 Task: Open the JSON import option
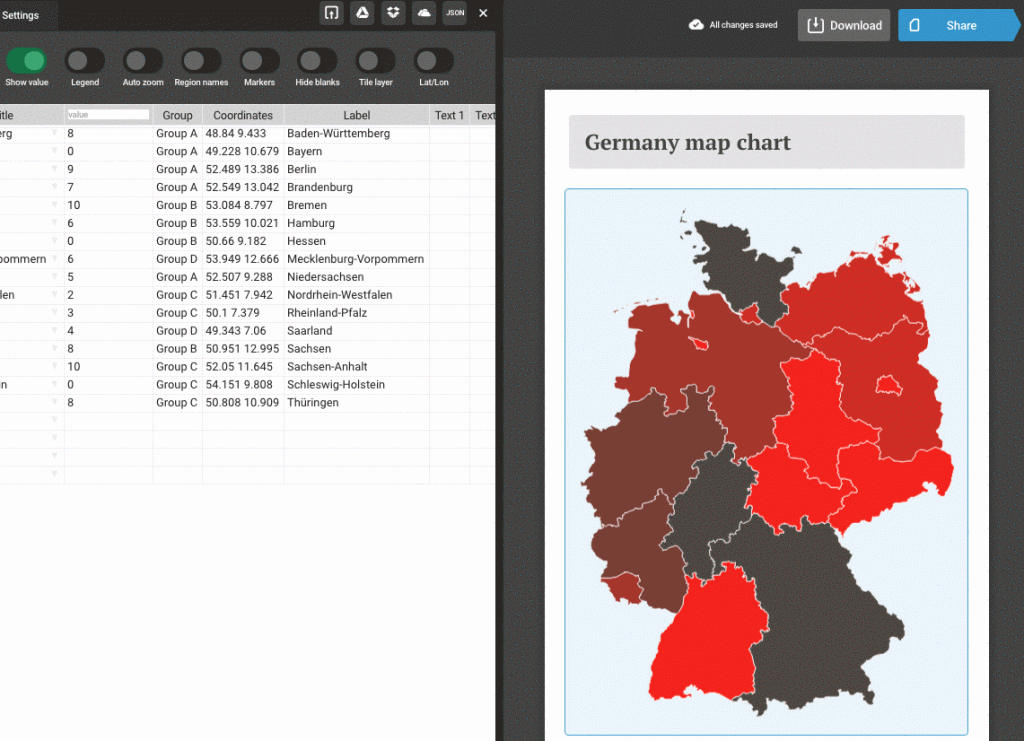455,13
